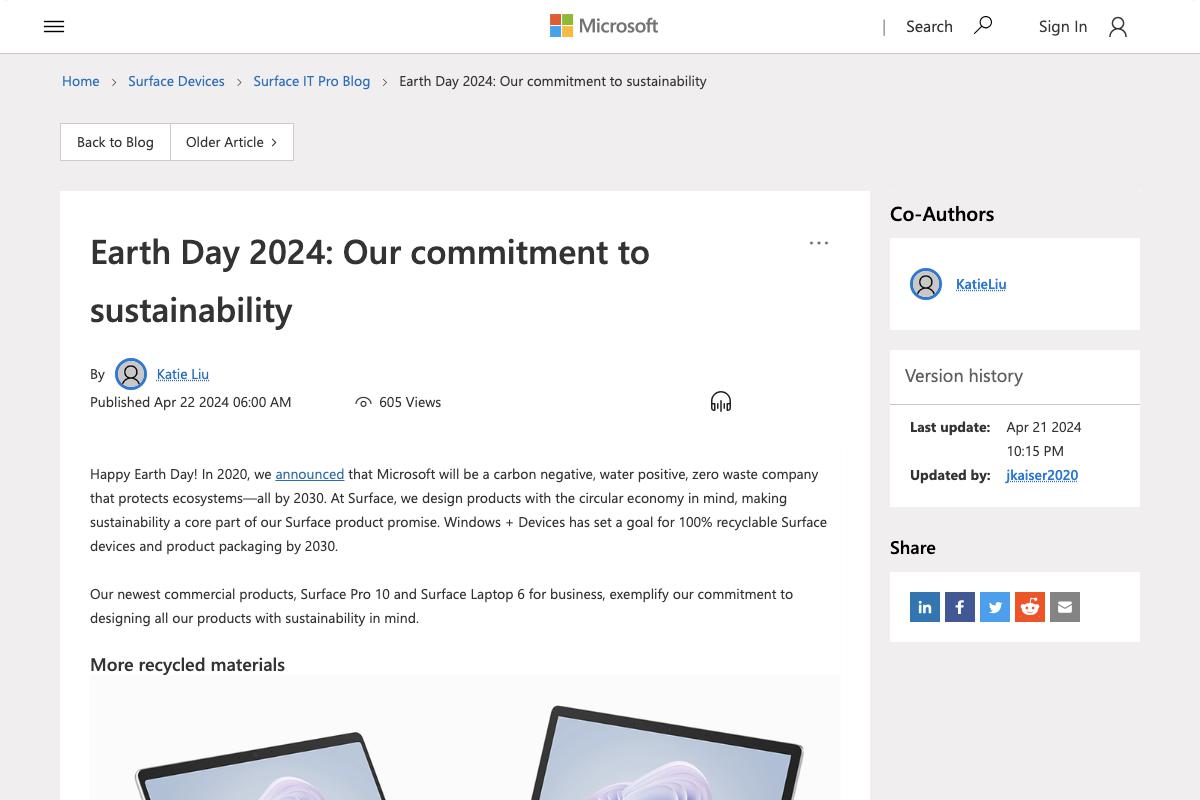Screen dimensions: 1200x800
Task: Click the Sign In user icon
Action: click(1118, 27)
